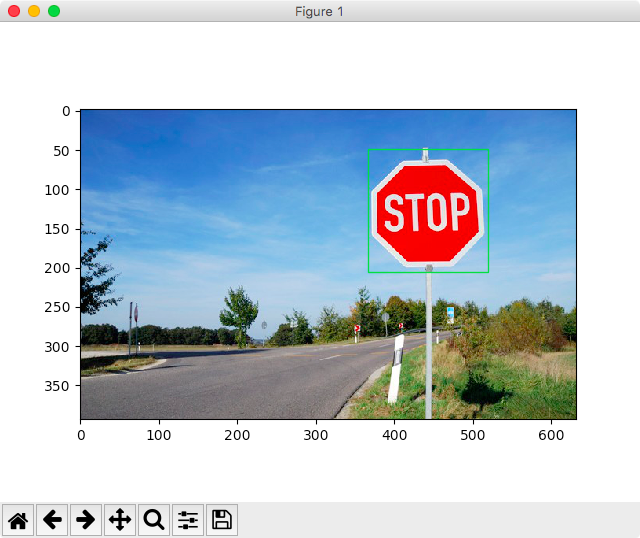Click the x-axis tick label 400
Viewport: 640px width, 538px height.
coord(394,435)
